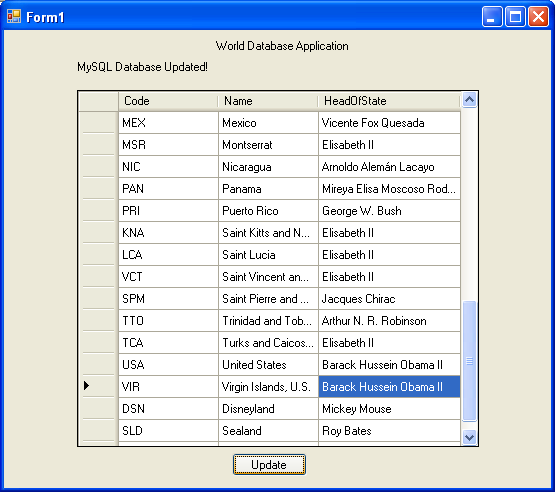Maximize the Form1 window
The height and width of the screenshot is (492, 555).
tap(515, 17)
